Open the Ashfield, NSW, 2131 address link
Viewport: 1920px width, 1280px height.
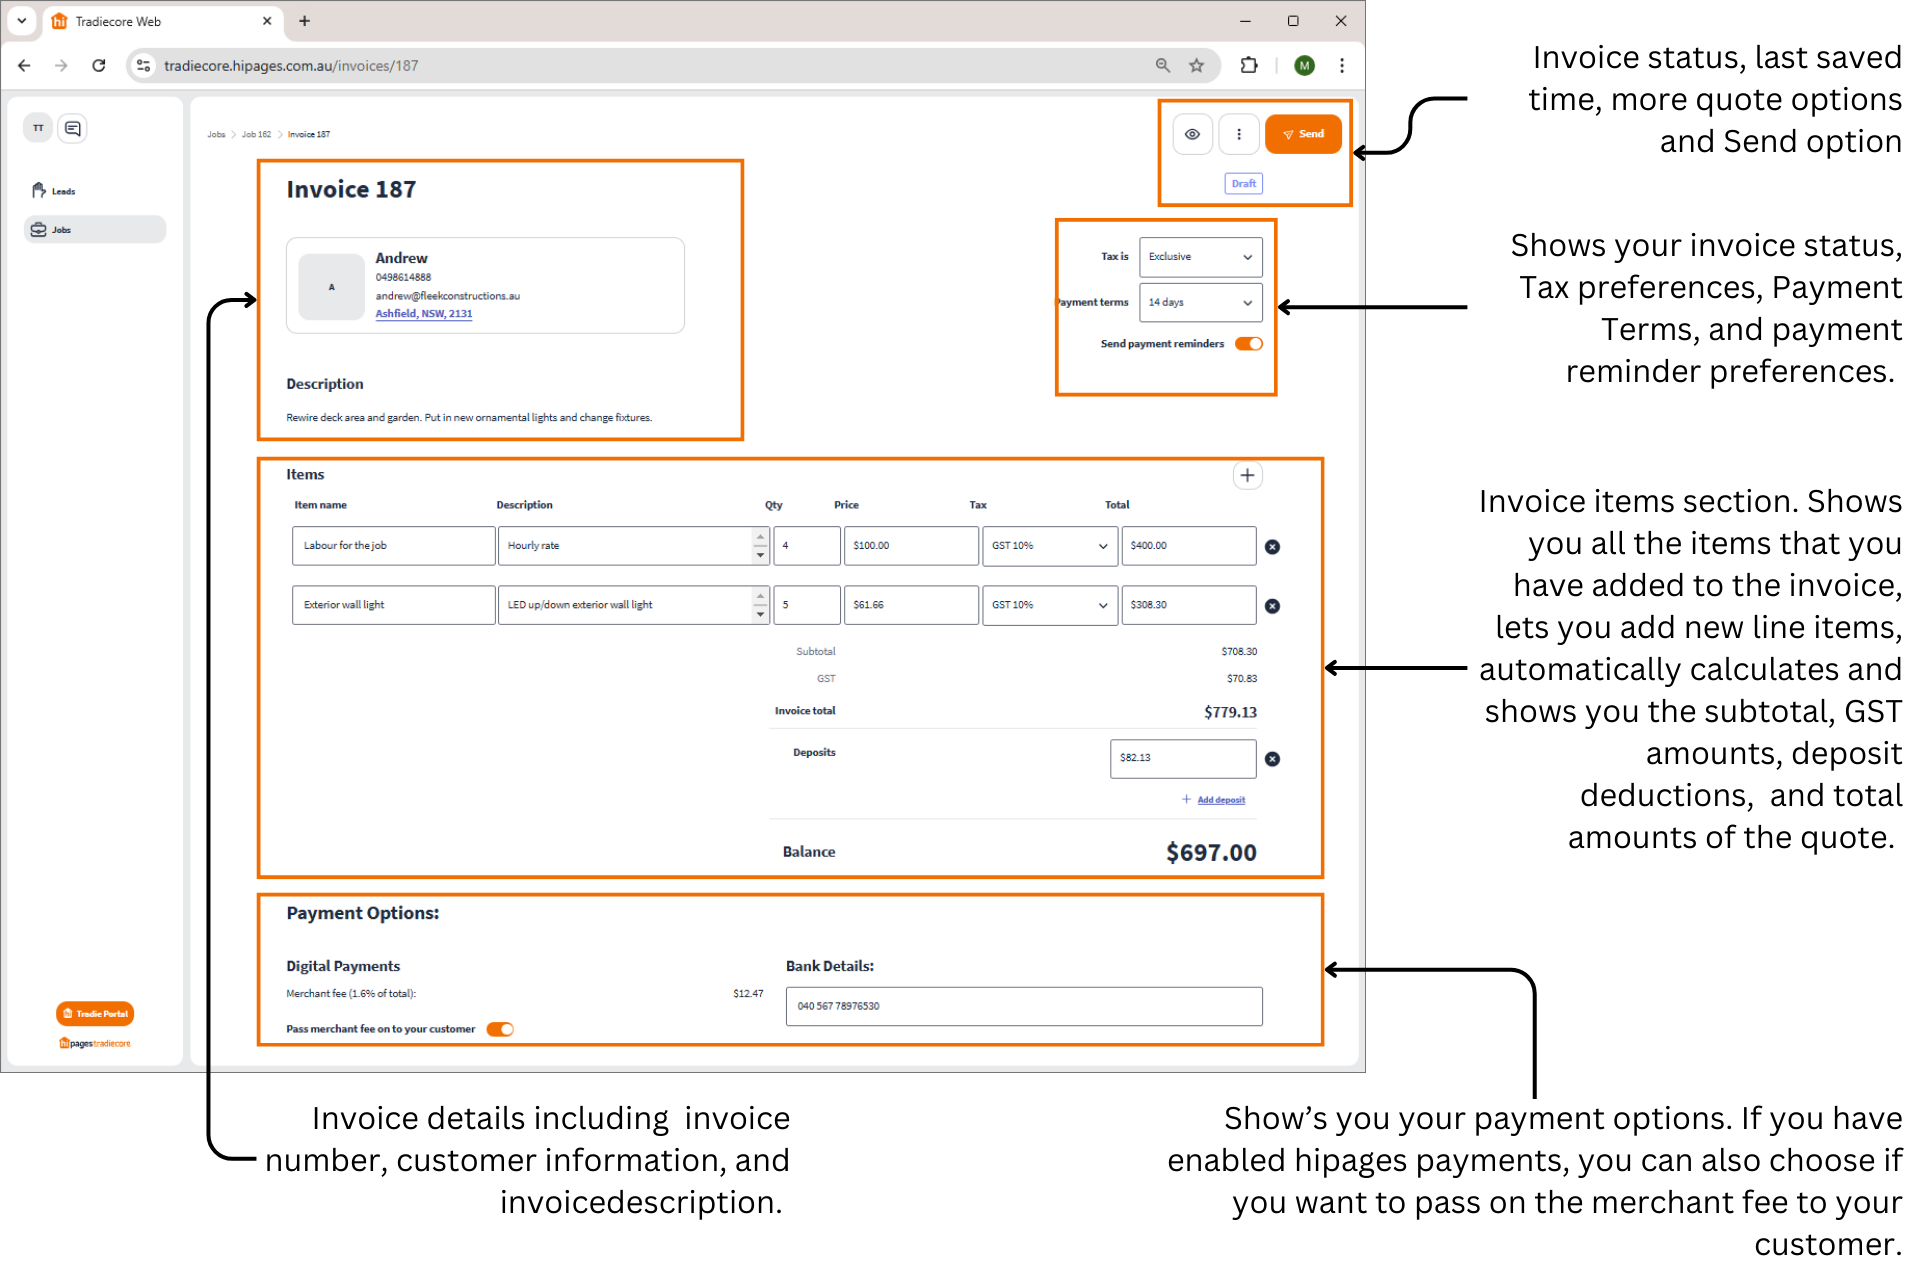[x=423, y=314]
